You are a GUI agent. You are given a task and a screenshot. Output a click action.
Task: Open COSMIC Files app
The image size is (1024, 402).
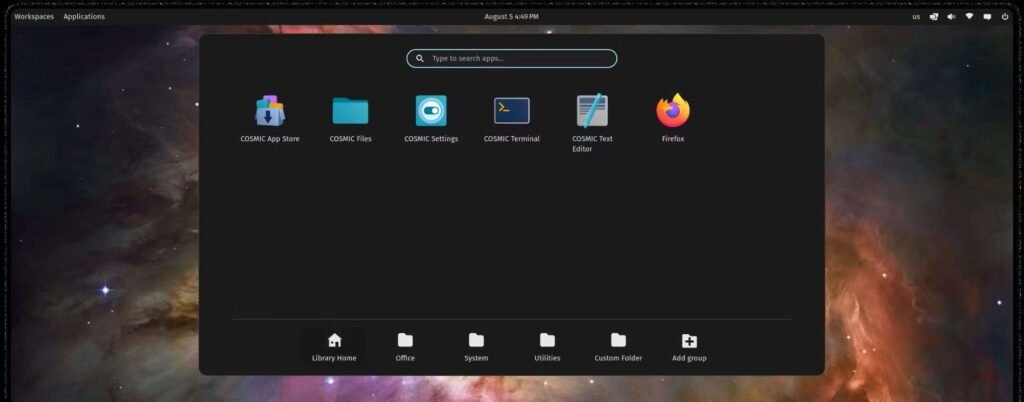pyautogui.click(x=350, y=111)
